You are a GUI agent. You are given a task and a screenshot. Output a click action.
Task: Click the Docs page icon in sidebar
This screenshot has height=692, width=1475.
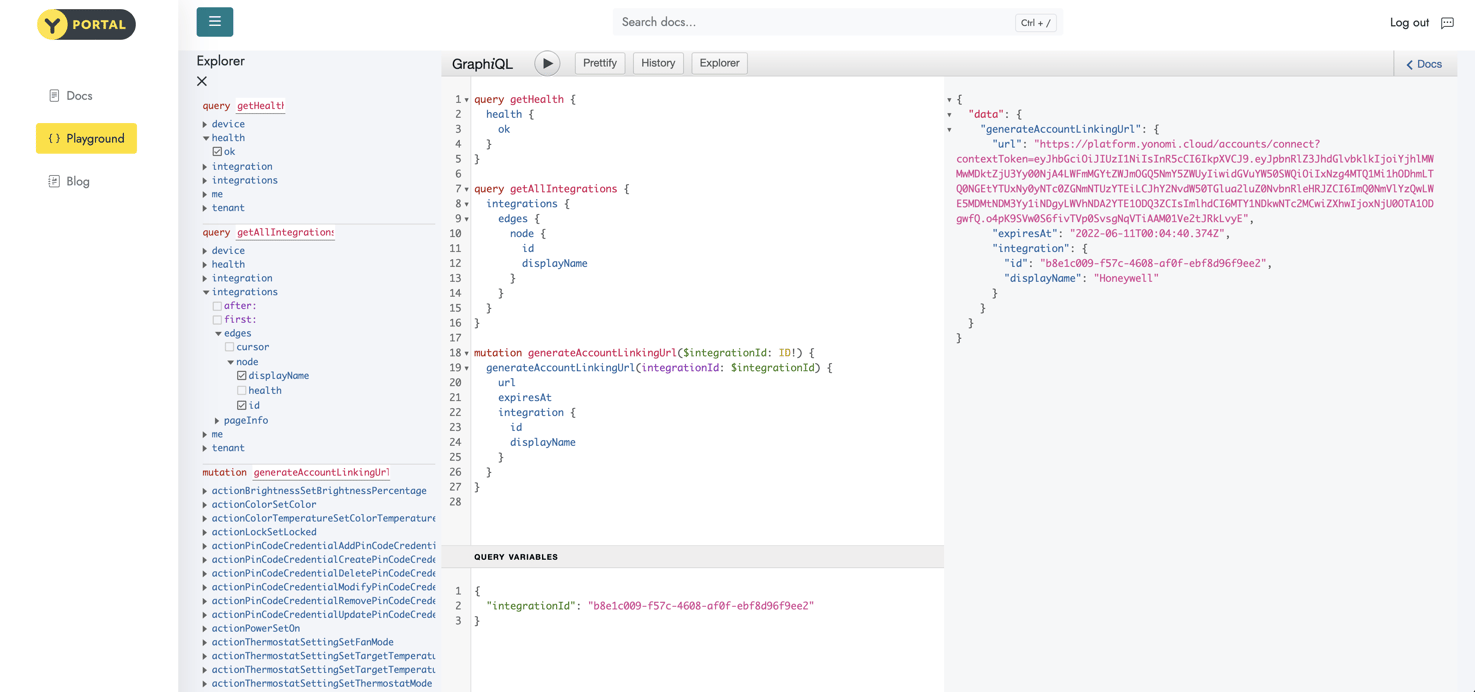(x=54, y=96)
